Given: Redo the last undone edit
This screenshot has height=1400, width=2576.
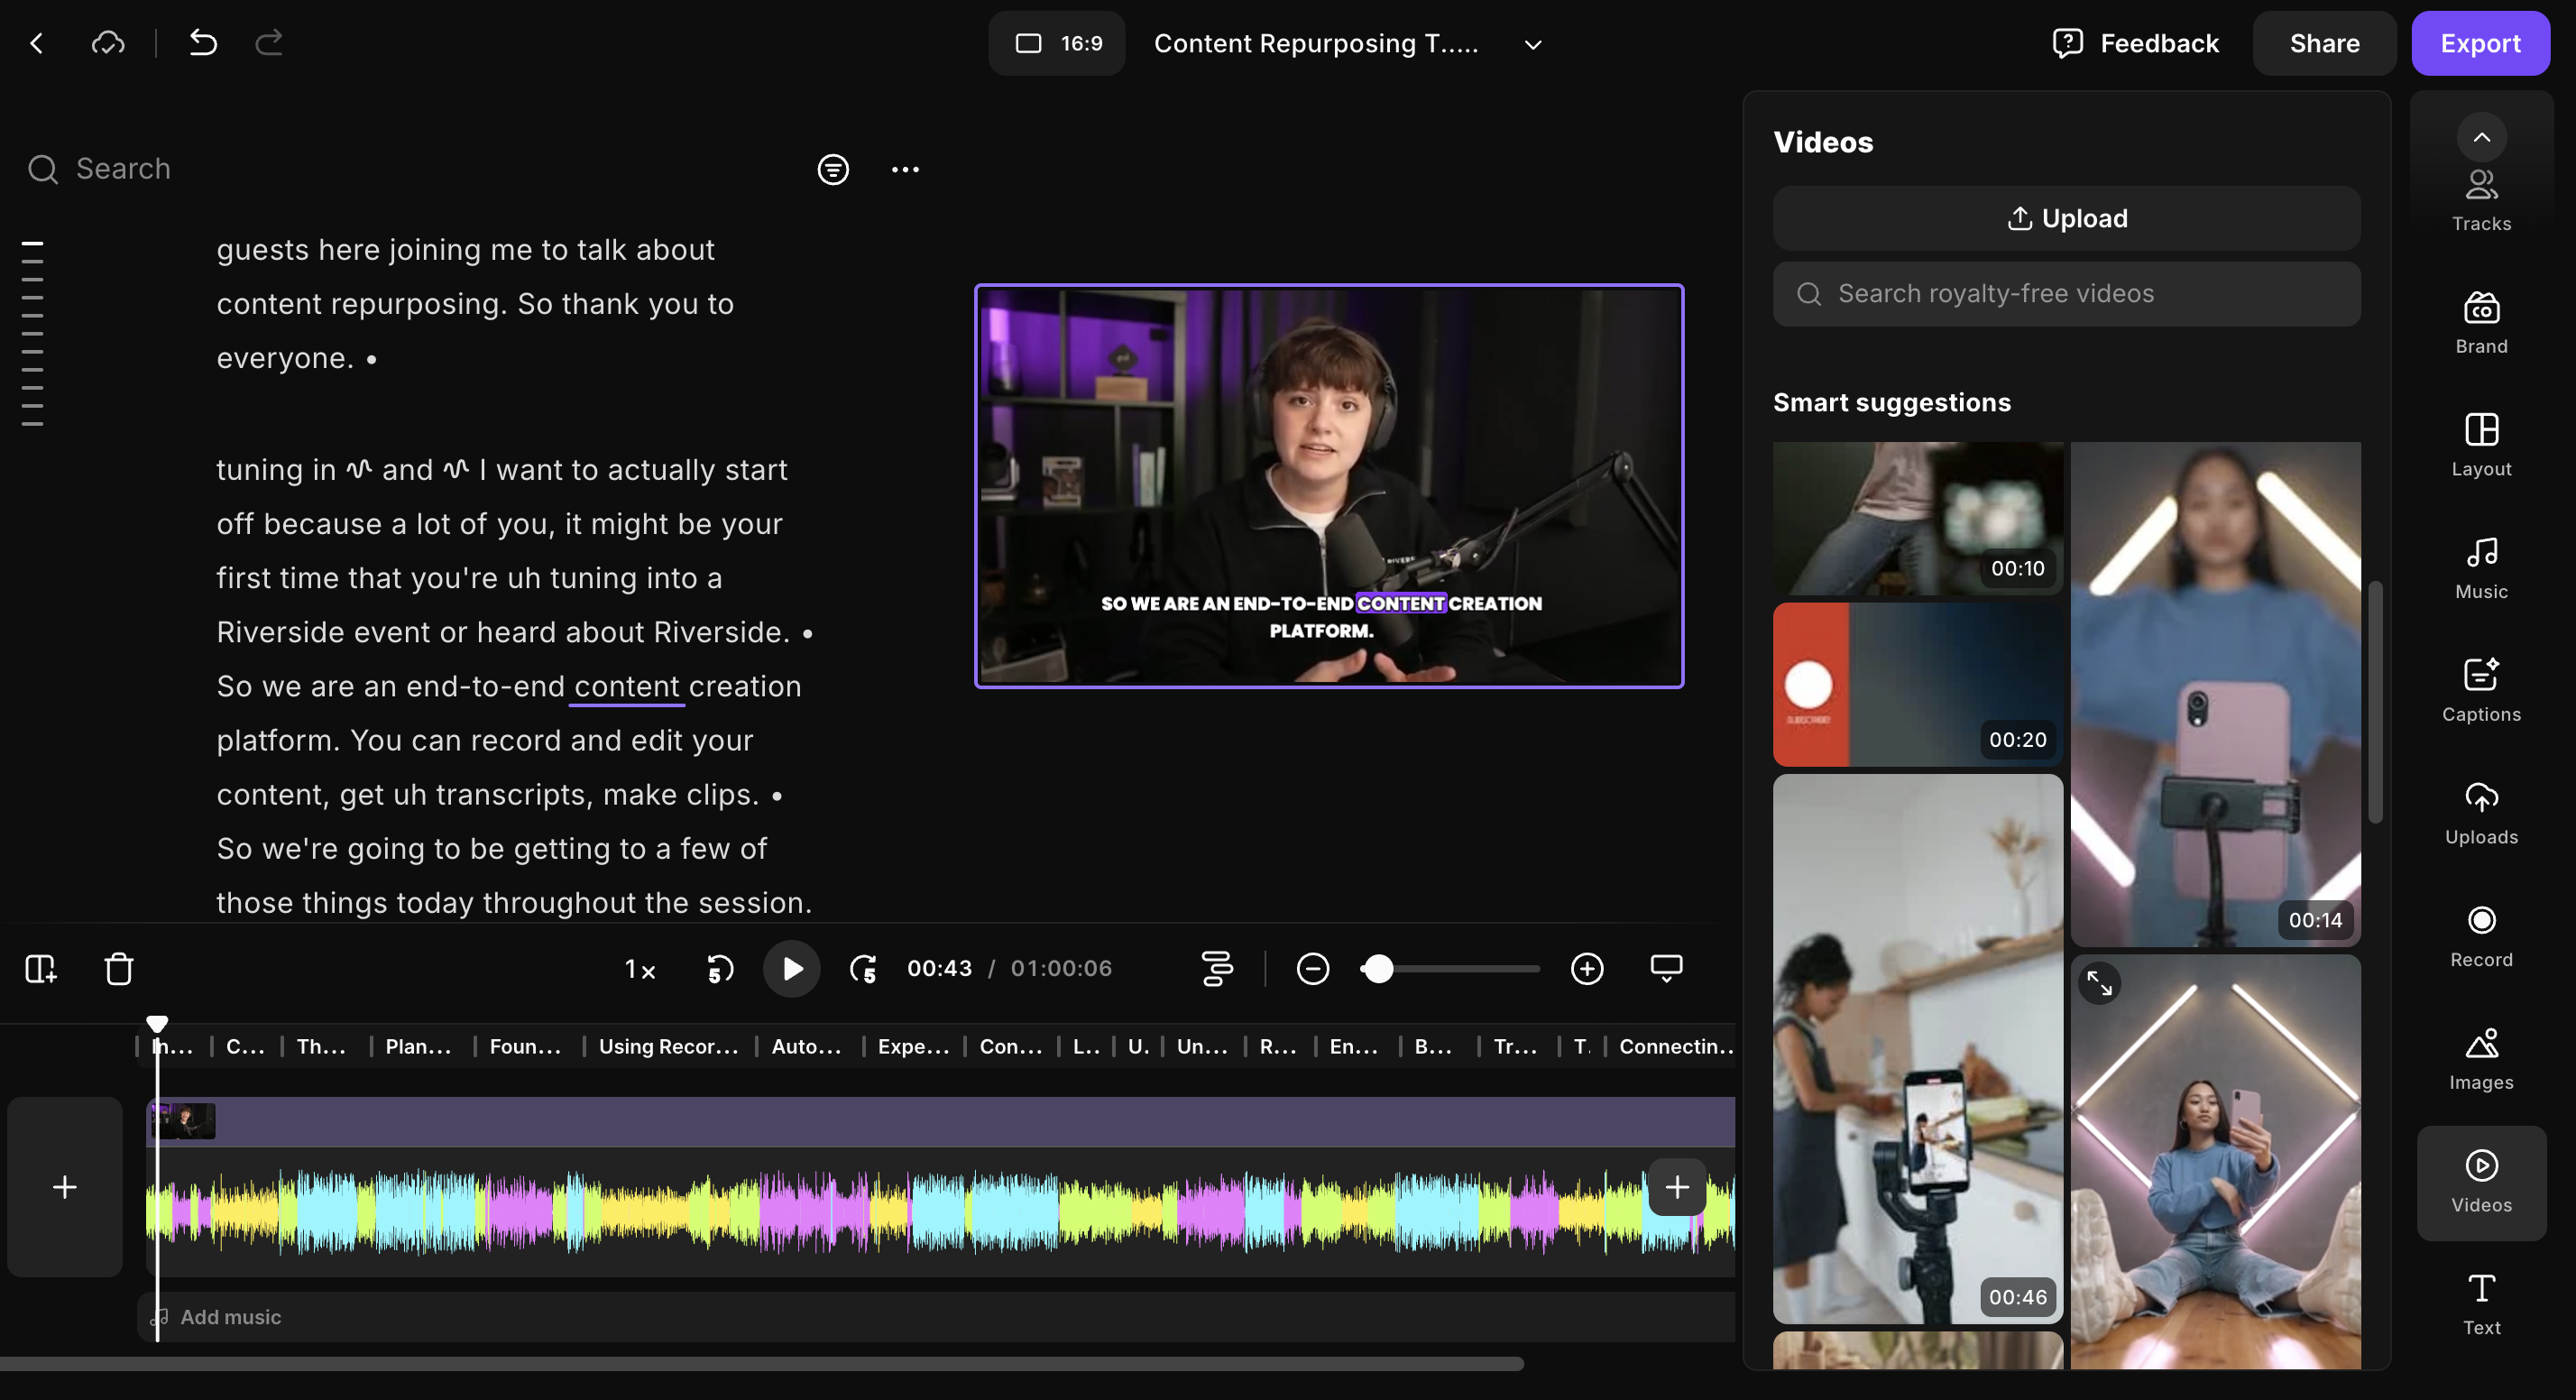Looking at the screenshot, I should [x=269, y=43].
